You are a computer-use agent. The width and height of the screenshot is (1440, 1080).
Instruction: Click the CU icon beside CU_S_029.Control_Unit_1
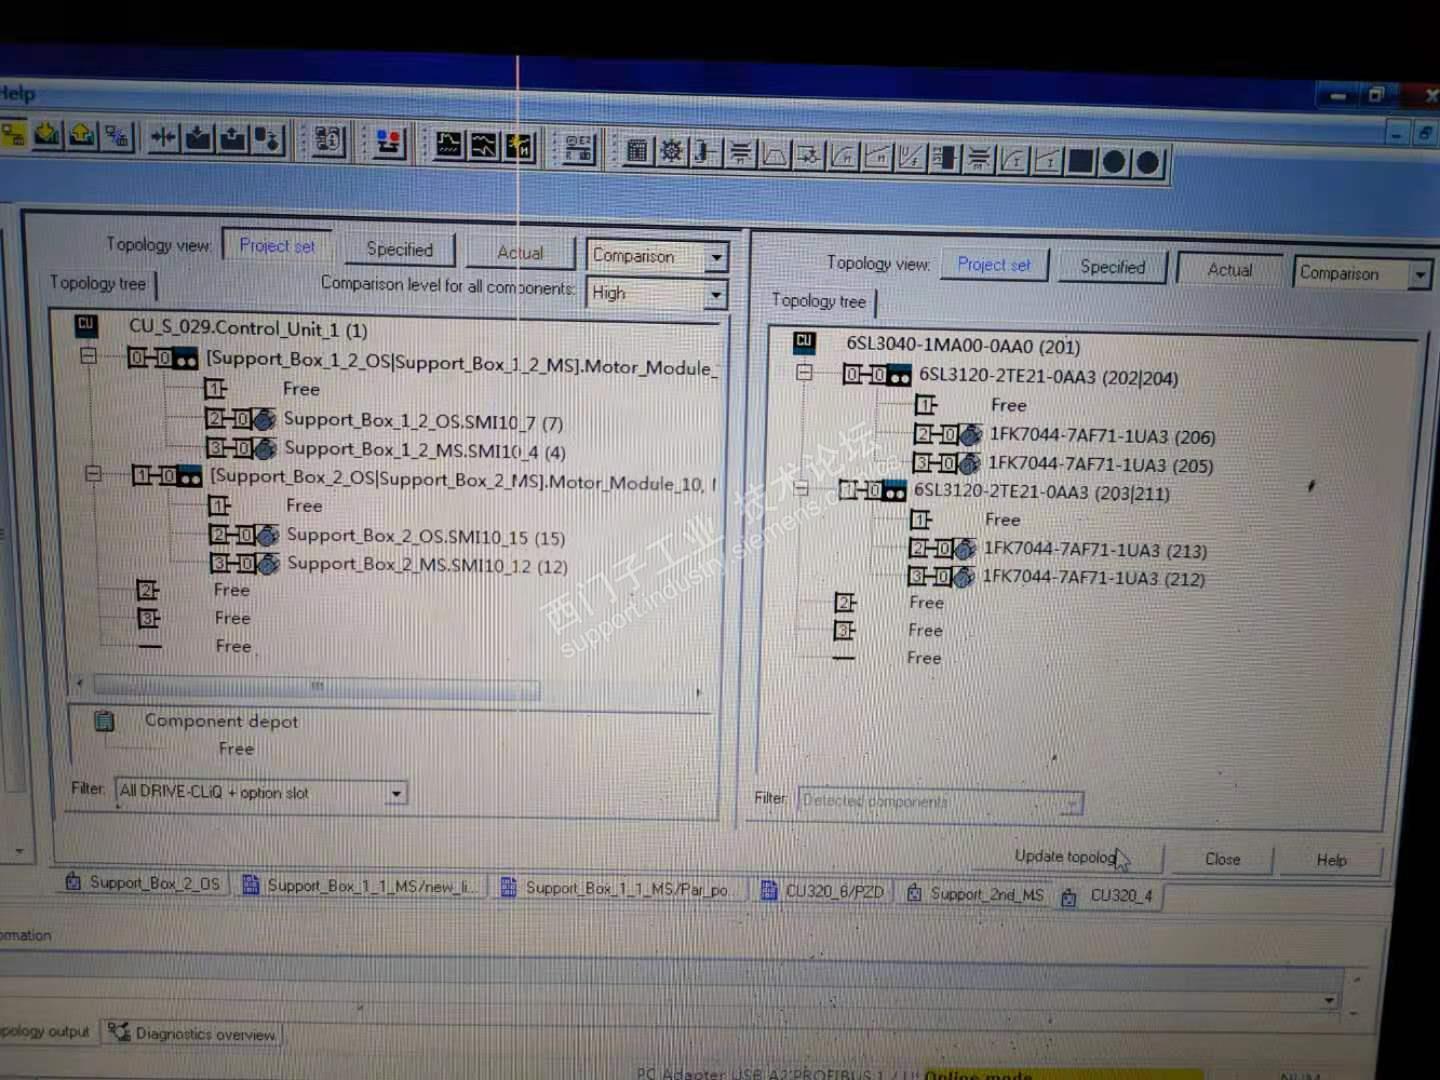[x=86, y=325]
